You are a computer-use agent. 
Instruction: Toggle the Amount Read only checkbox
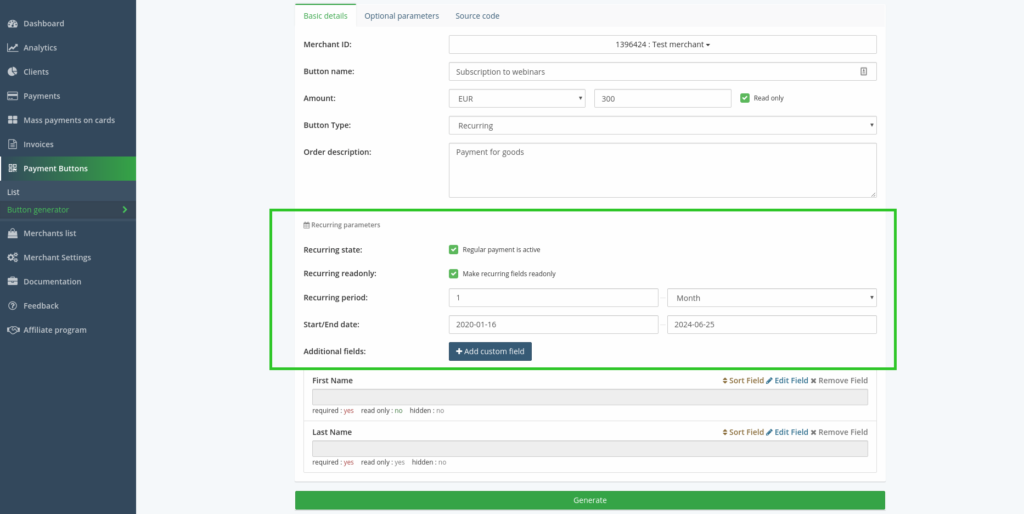point(744,98)
